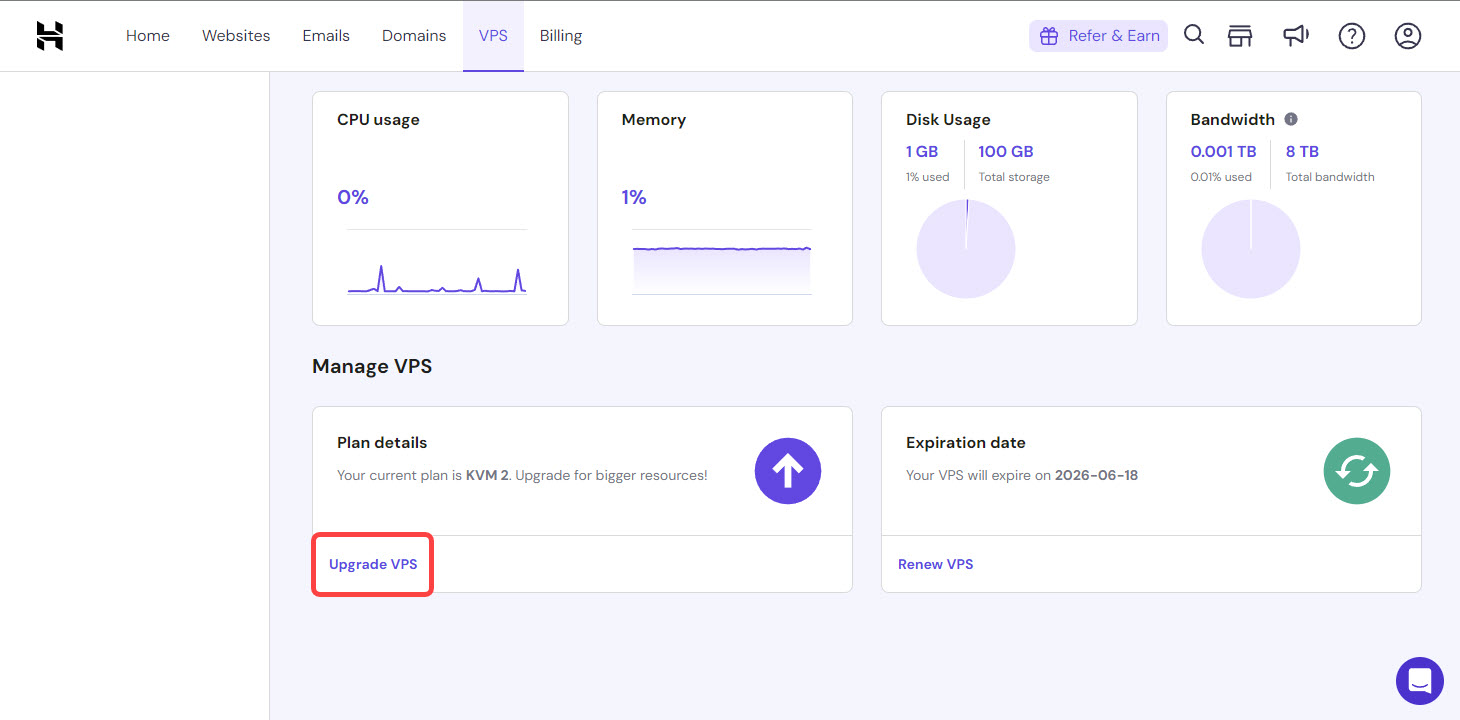Switch to the Billing tab
Screen dimensions: 1460x720
pyautogui.click(x=561, y=35)
